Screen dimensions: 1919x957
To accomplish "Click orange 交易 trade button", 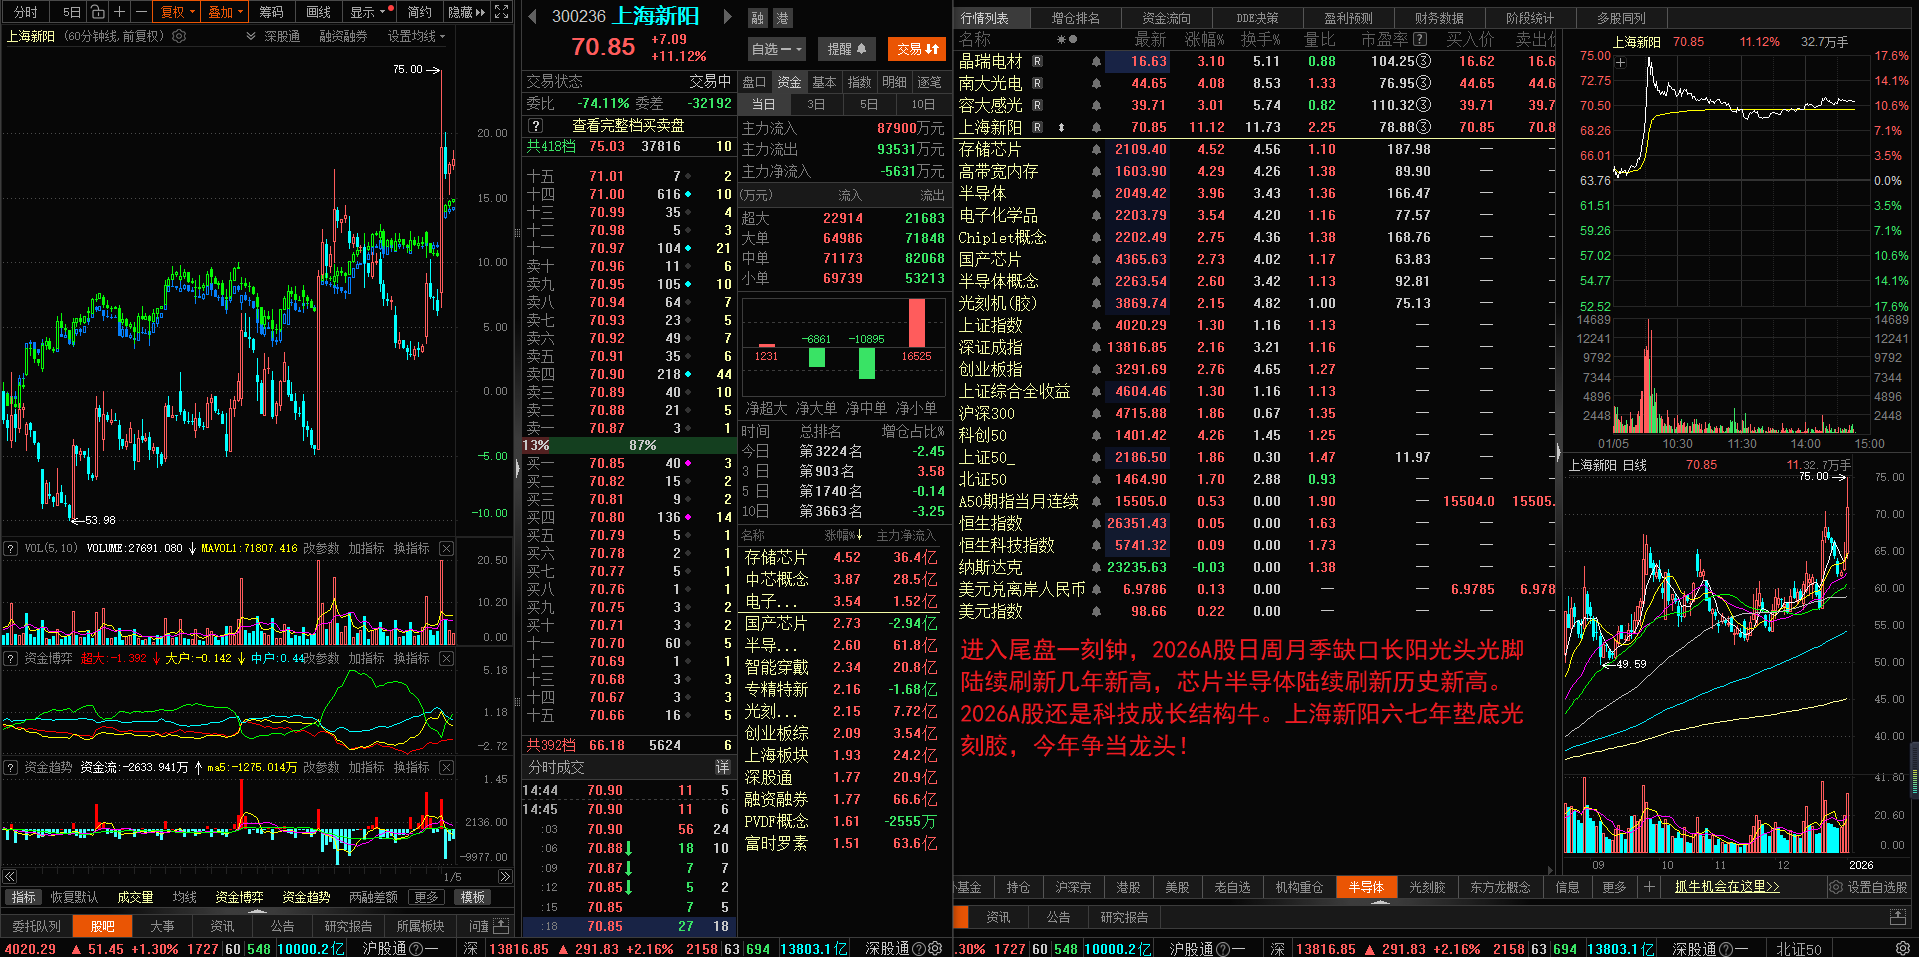I will click(917, 49).
